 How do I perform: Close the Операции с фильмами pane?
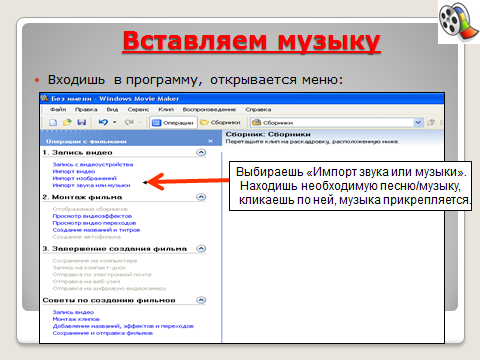pos(210,141)
